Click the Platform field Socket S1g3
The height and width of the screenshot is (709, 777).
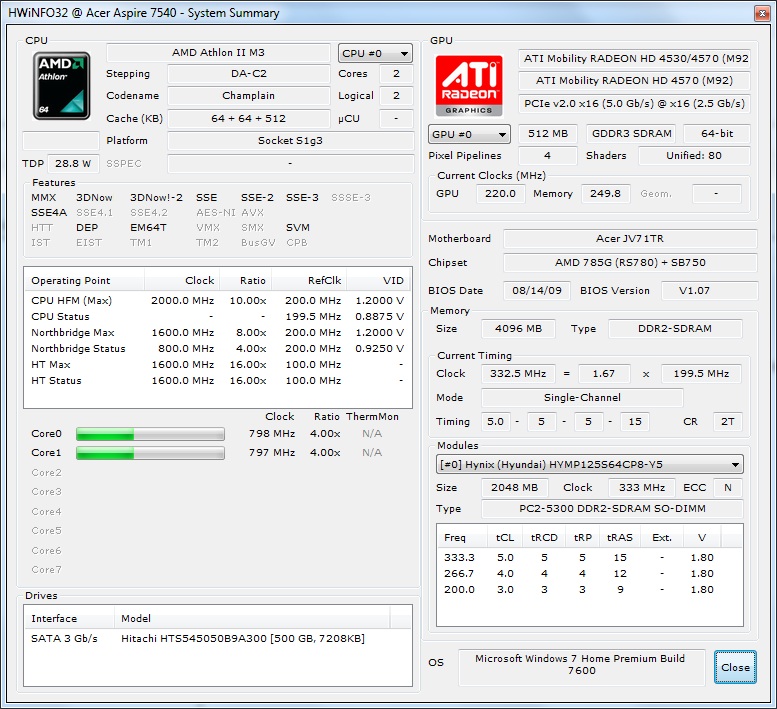coord(290,141)
